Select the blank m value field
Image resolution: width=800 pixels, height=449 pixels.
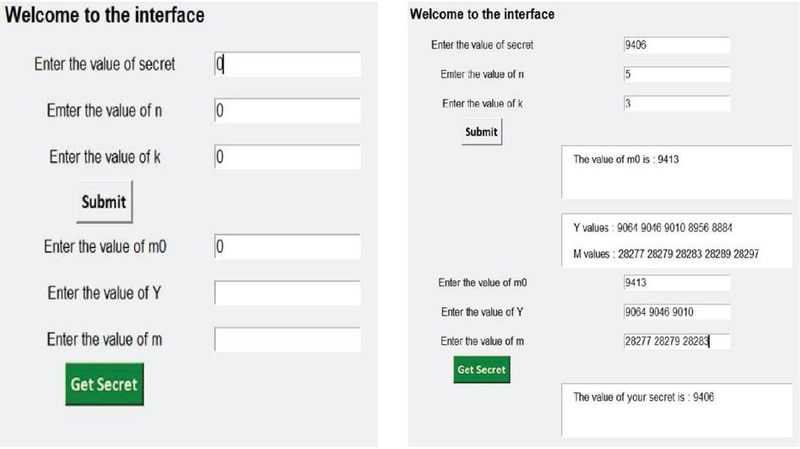[287, 339]
